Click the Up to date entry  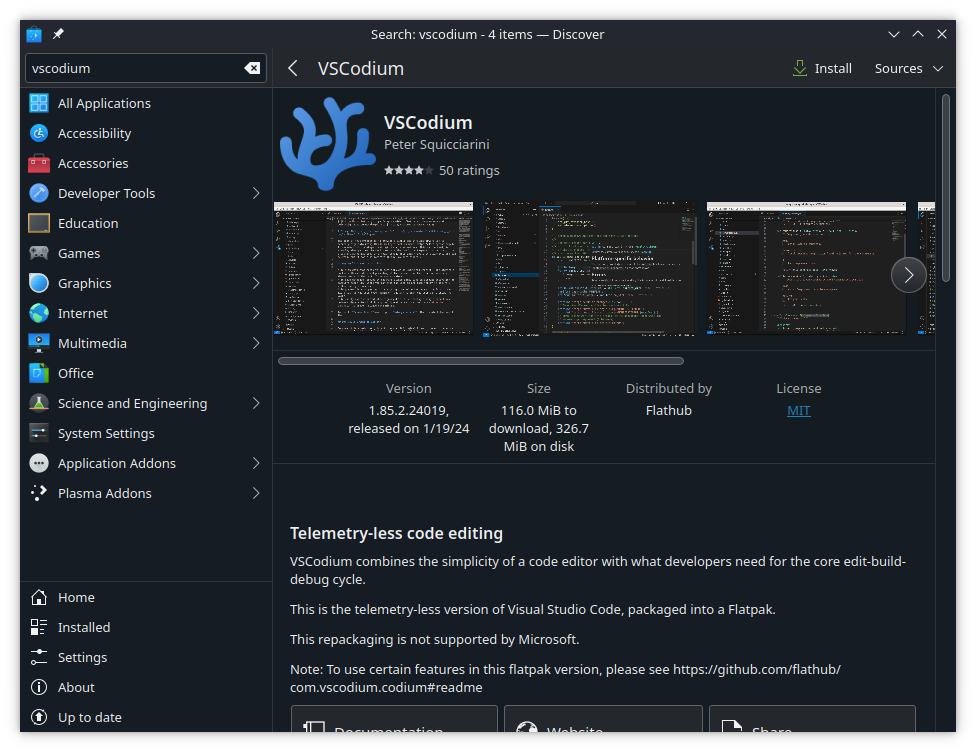(x=146, y=717)
